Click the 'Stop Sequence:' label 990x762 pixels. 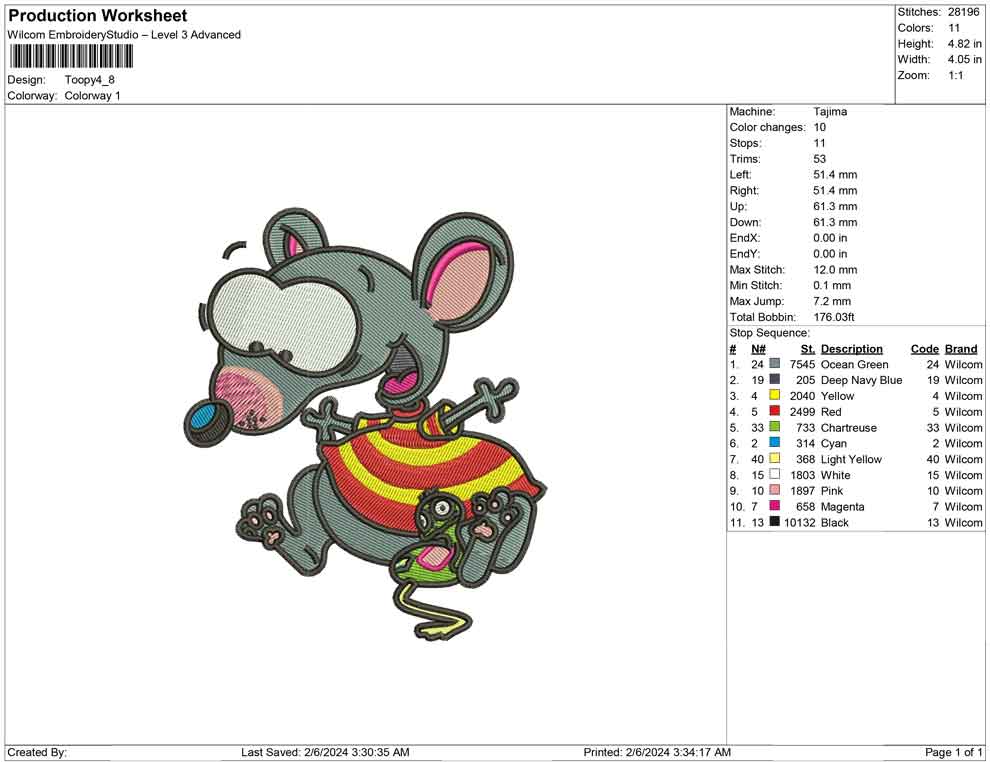click(770, 333)
